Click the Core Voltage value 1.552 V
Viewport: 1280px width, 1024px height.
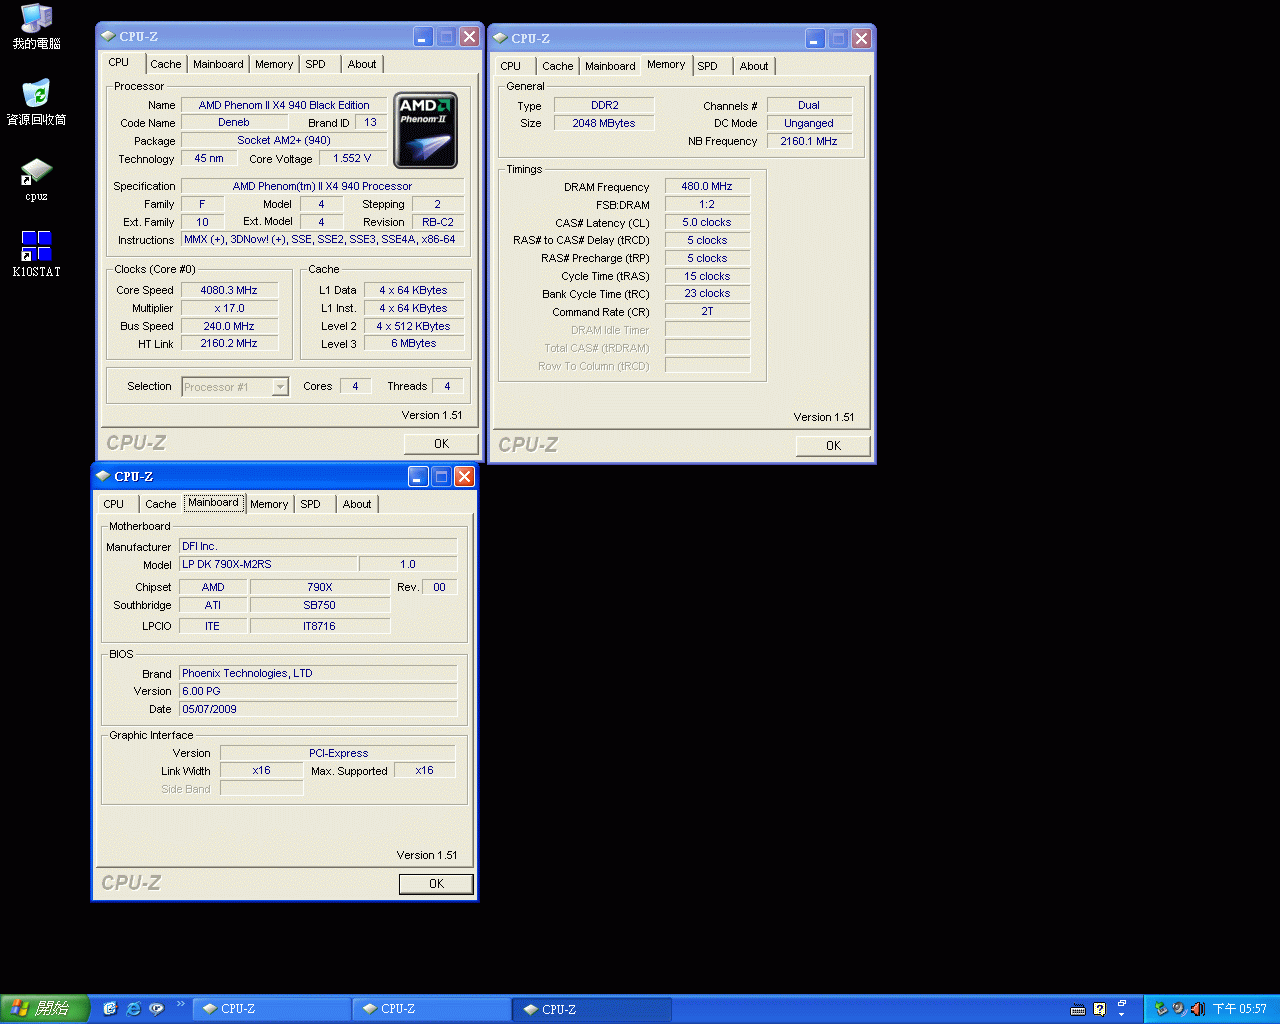352,158
